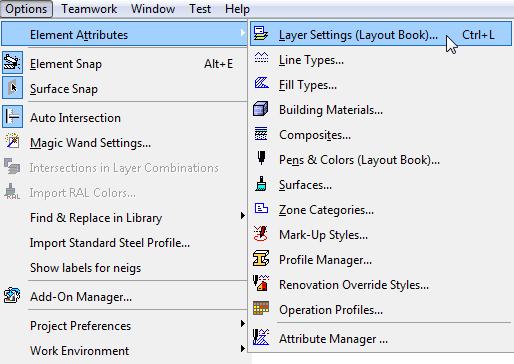This screenshot has height=364, width=514.
Task: Click the Layer Settings icon
Action: tap(261, 34)
